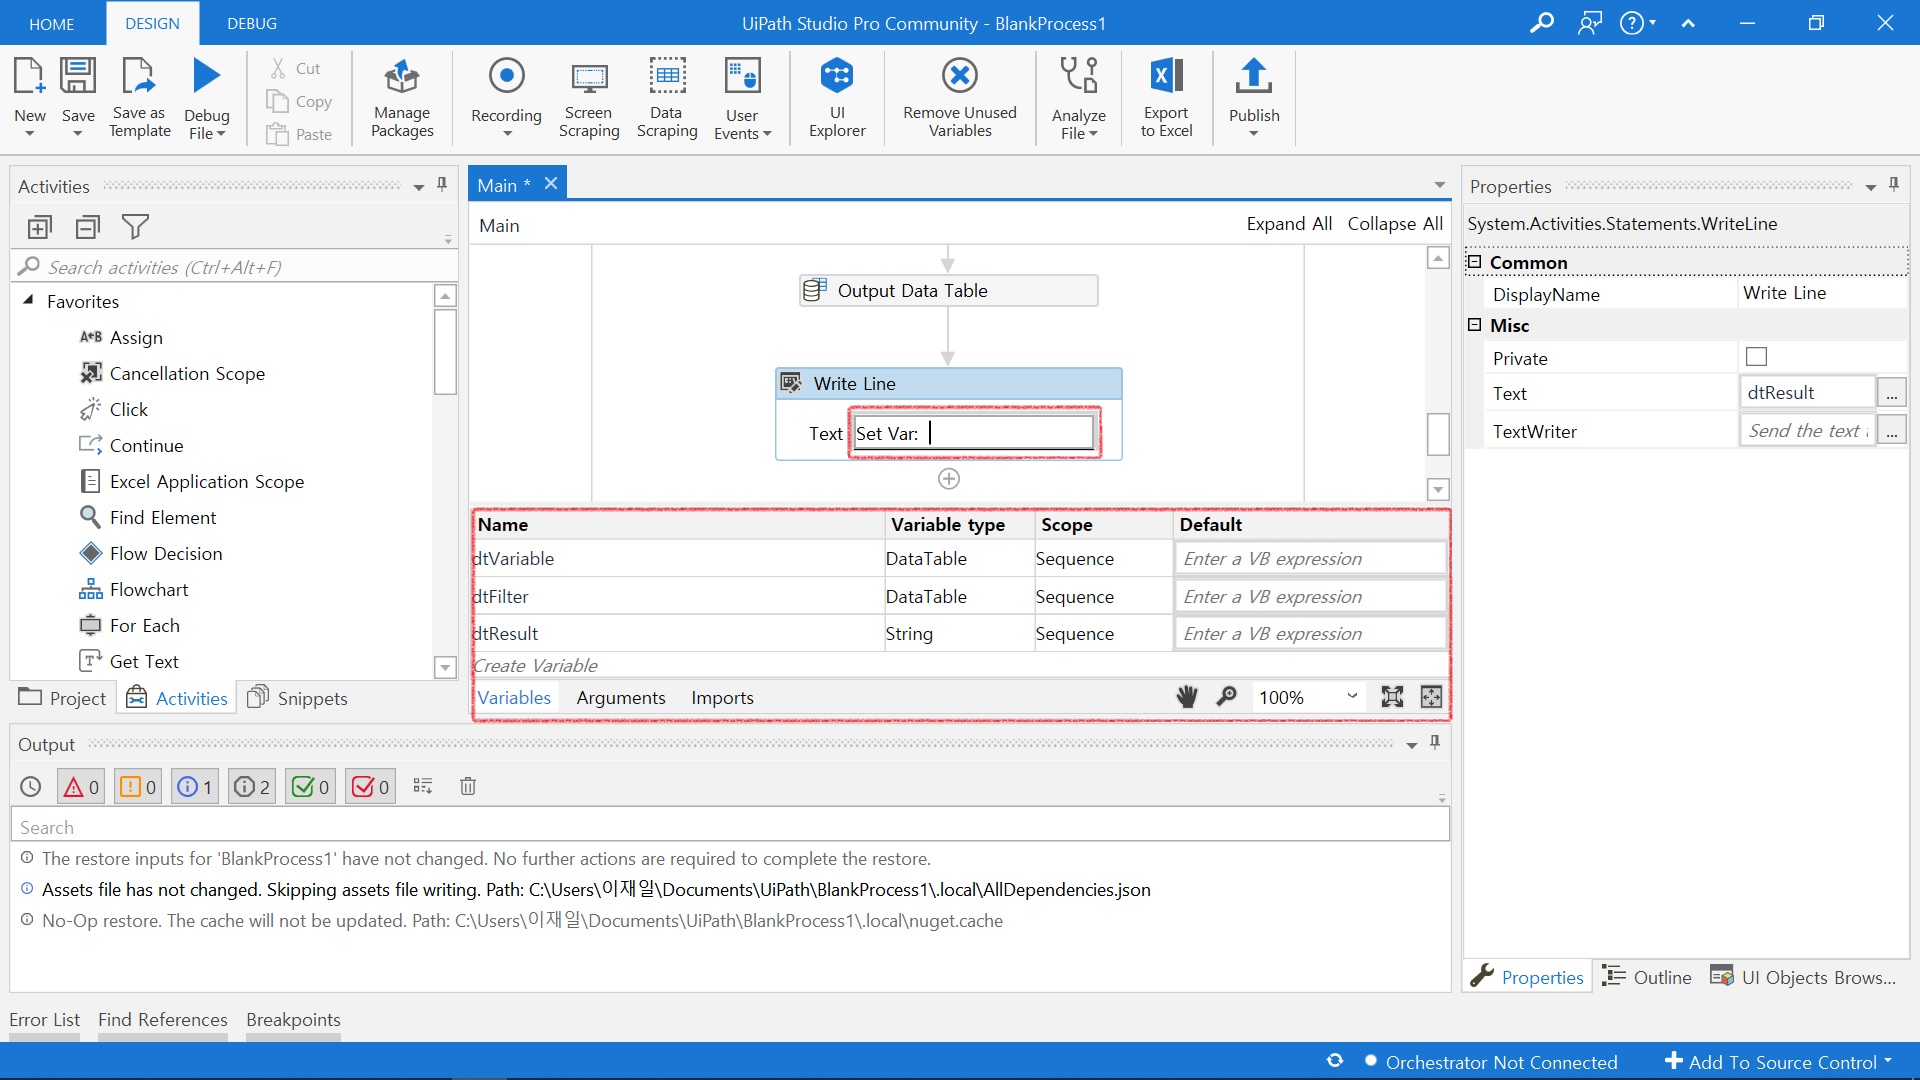Click Save as Template icon

coord(139,77)
